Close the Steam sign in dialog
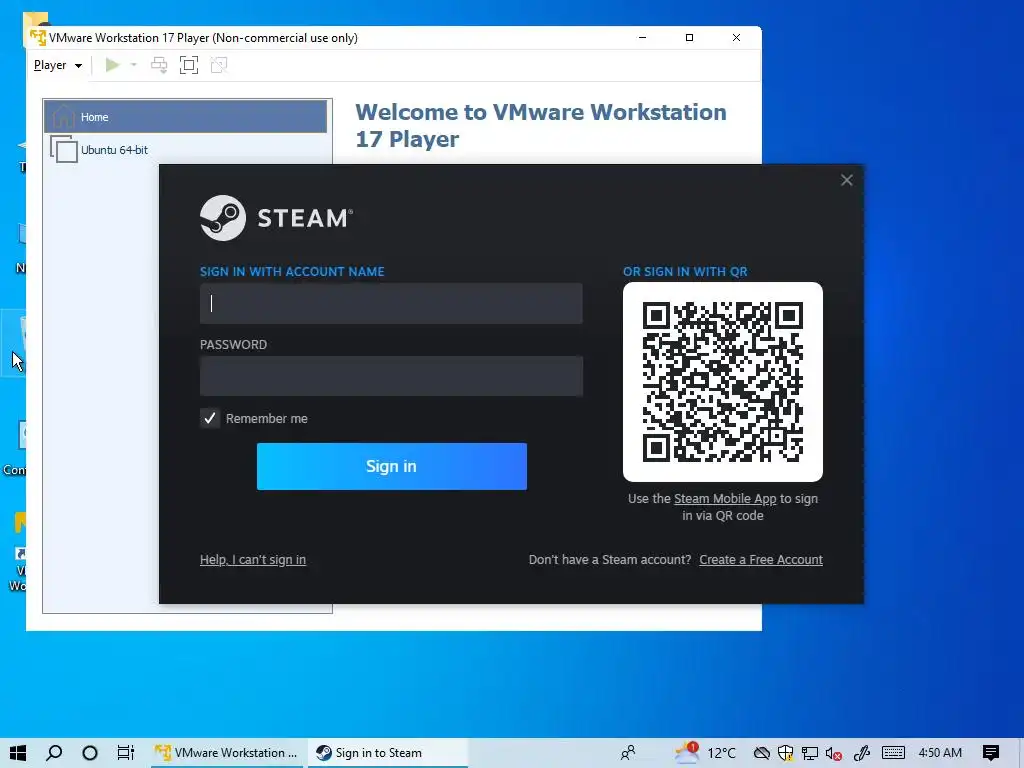This screenshot has width=1024, height=768. pos(846,180)
